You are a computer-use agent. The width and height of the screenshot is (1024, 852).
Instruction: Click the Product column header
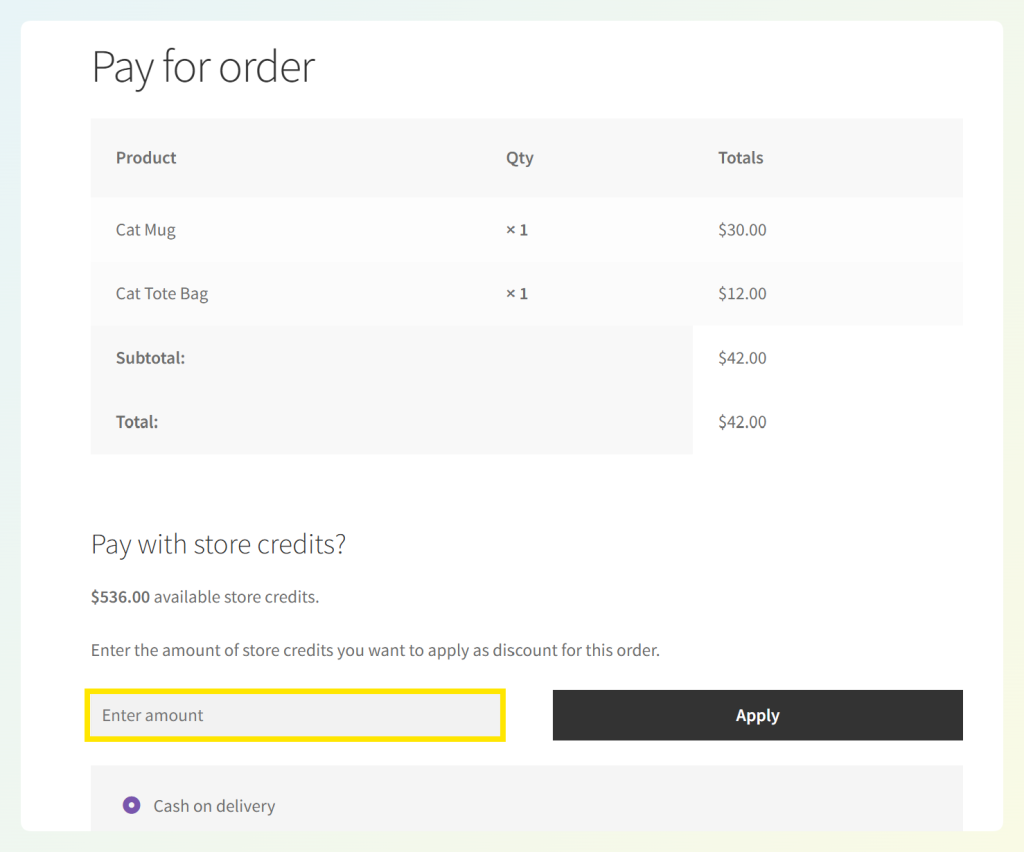pyautogui.click(x=146, y=157)
